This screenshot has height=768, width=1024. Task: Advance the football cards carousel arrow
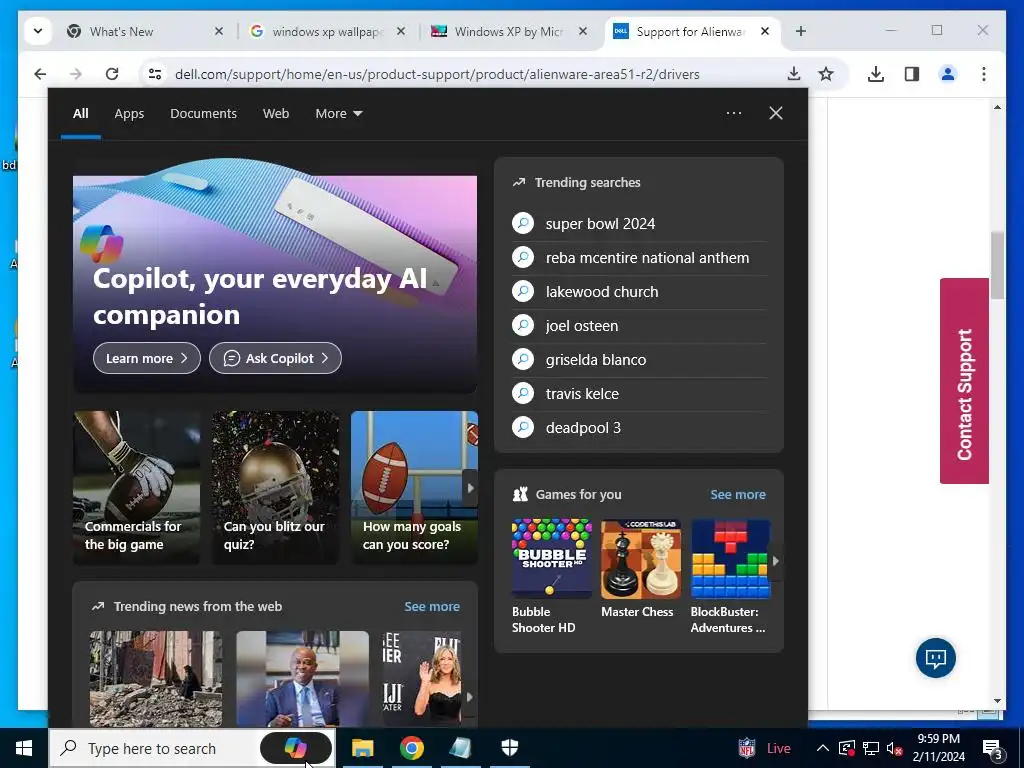click(470, 488)
